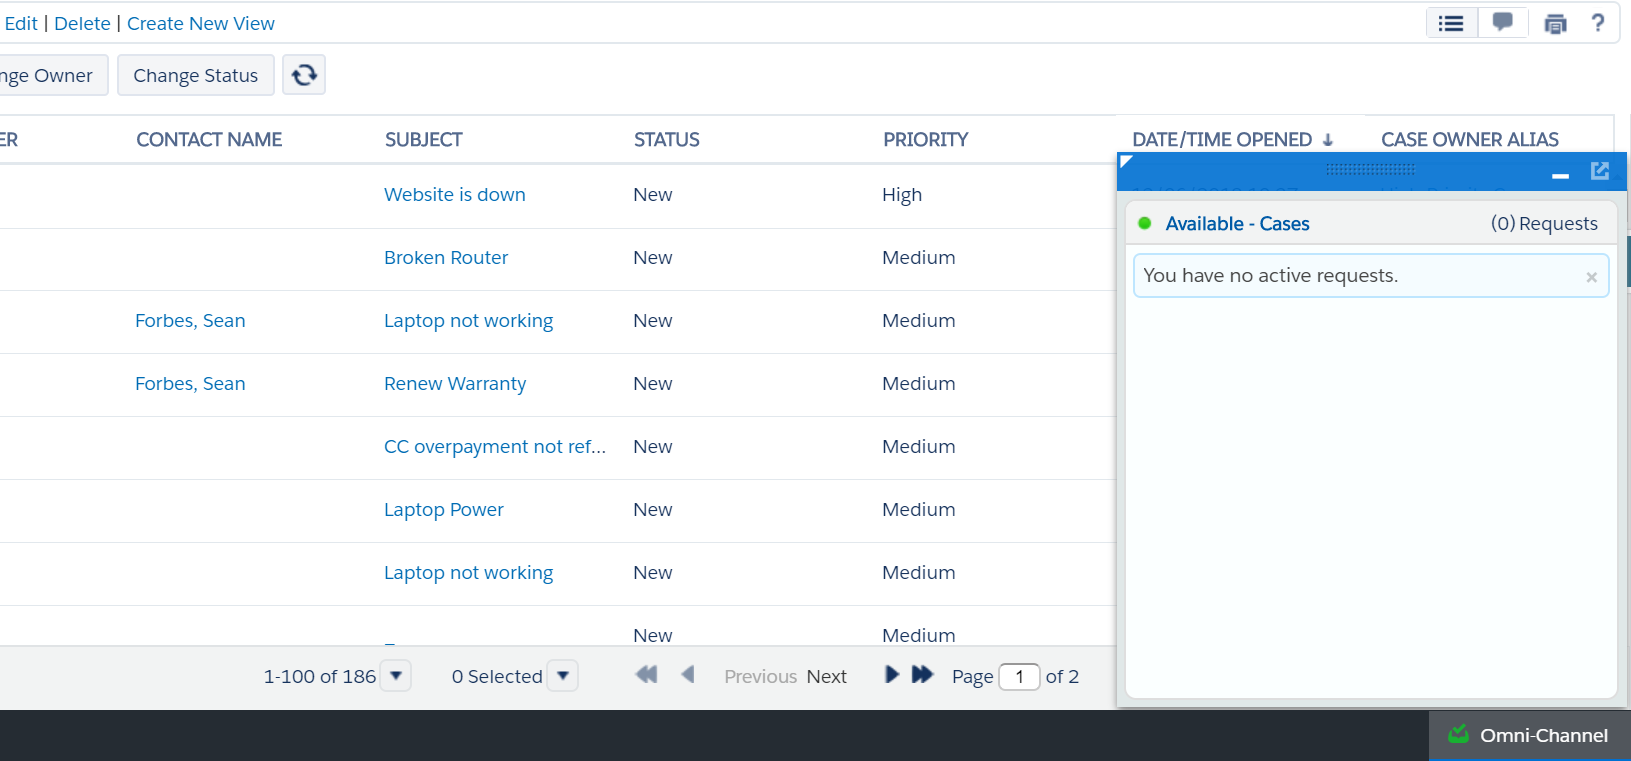1631x761 pixels.
Task: Open the Laptop Power case
Action: tap(444, 510)
